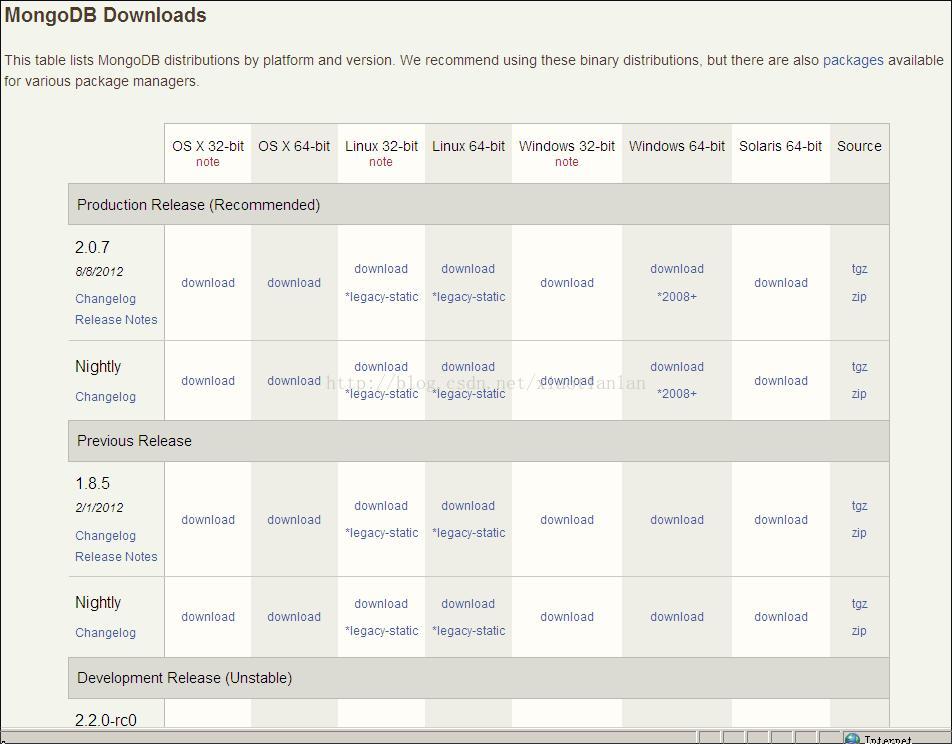Download 1.8.5 for Solaris 64-bit
This screenshot has width=952, height=744.
tap(781, 520)
